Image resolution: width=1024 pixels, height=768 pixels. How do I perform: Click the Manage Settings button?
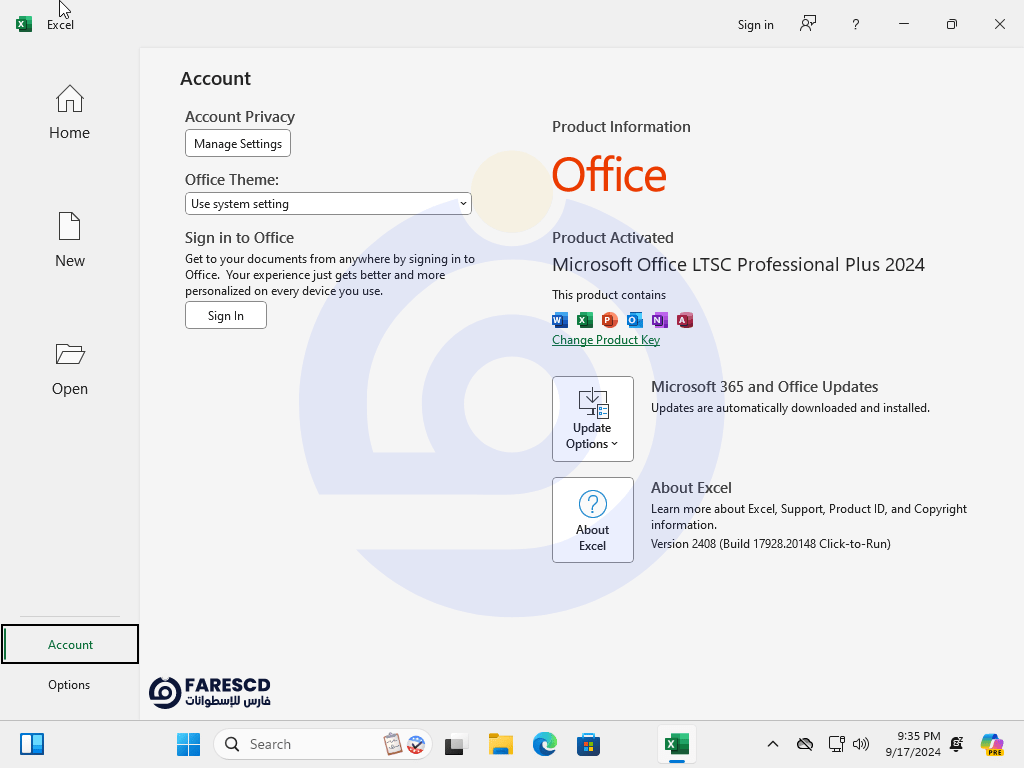coord(238,144)
